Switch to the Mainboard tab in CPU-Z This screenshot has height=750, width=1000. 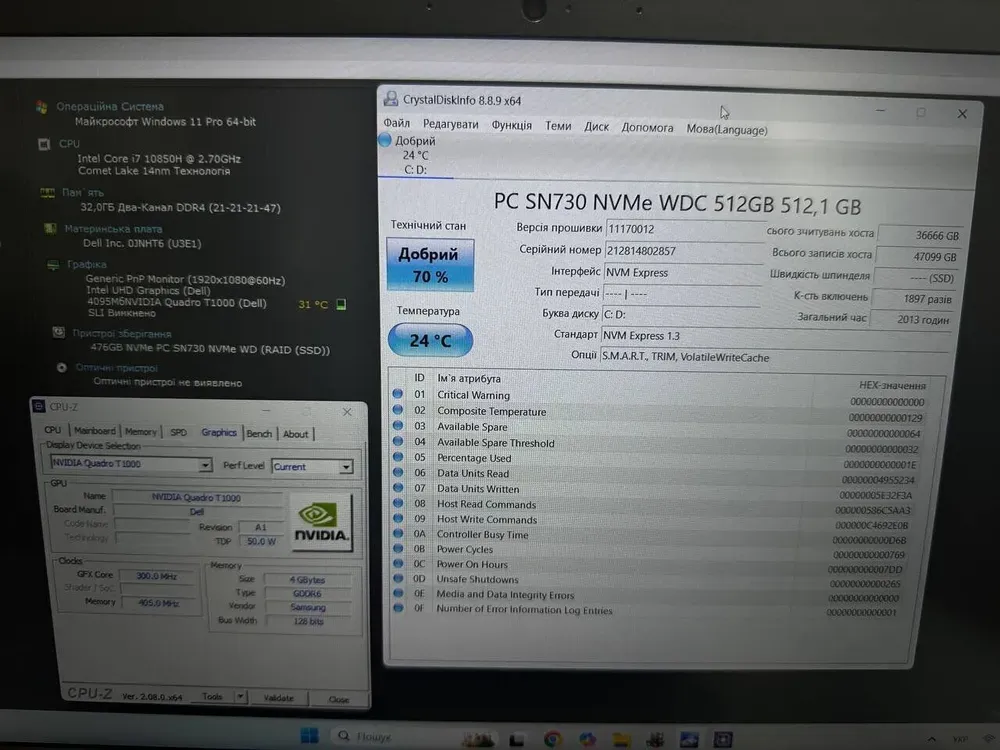coord(95,432)
